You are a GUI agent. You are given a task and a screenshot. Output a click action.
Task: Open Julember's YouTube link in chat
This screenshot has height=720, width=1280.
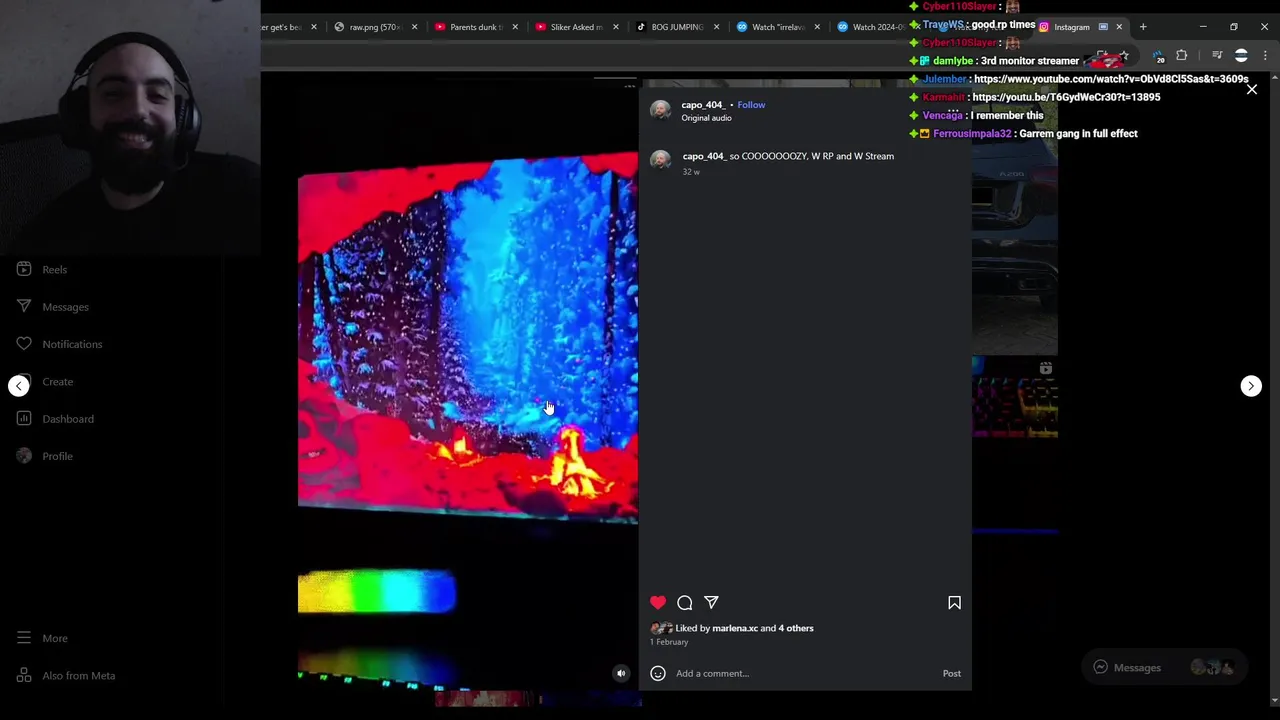(x=1111, y=79)
